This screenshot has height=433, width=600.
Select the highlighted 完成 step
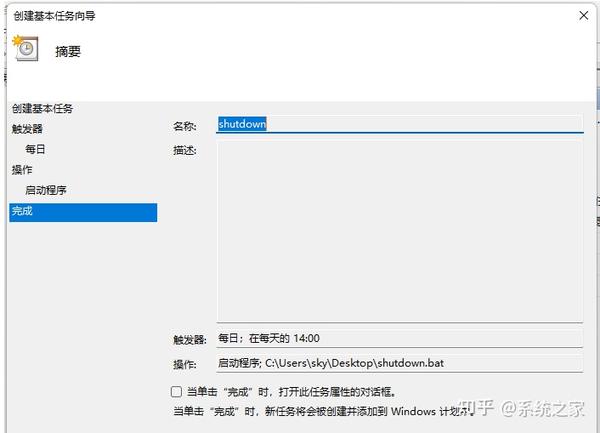pos(83,212)
